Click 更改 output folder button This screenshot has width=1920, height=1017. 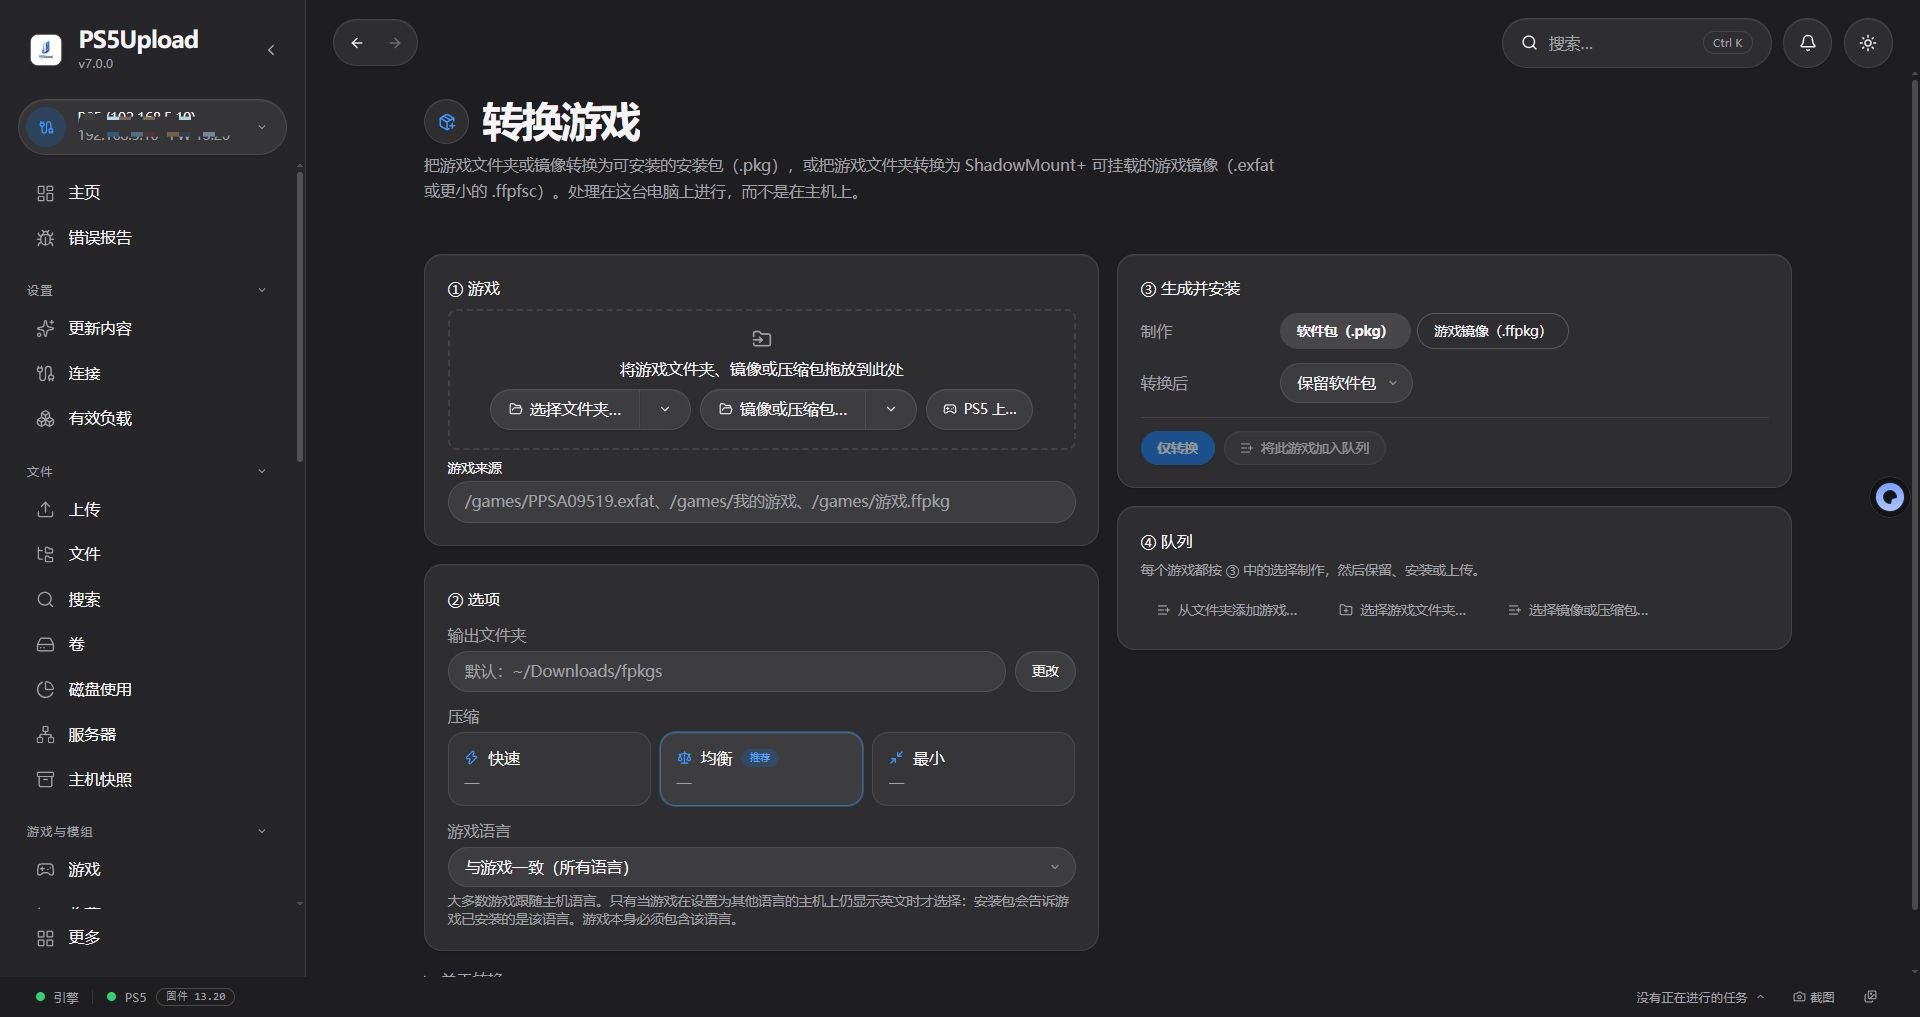pos(1045,671)
